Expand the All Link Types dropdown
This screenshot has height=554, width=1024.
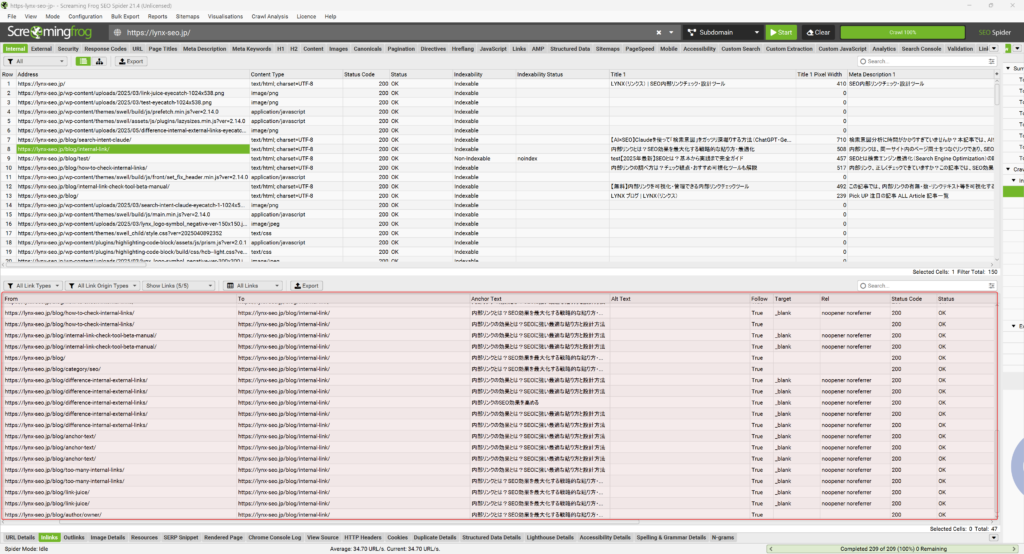[x=33, y=285]
